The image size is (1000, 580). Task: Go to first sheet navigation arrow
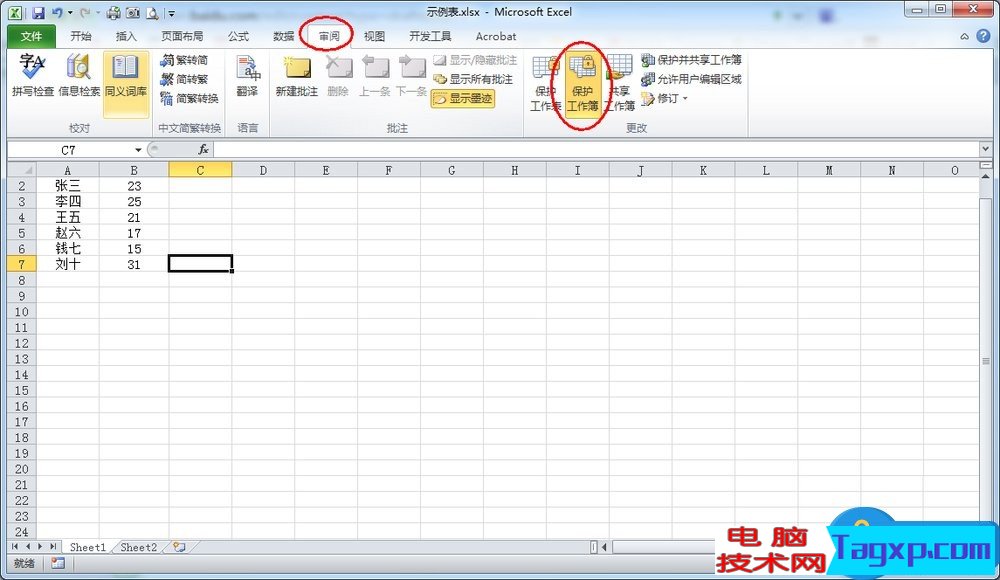[x=15, y=547]
